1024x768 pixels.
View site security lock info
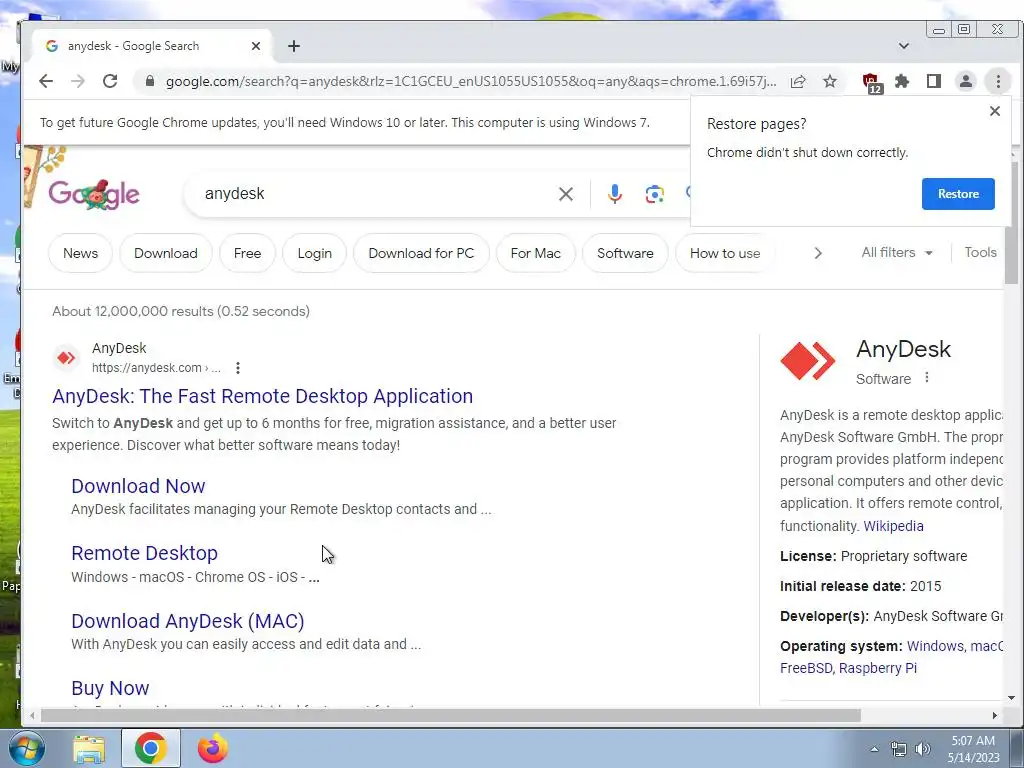coord(150,81)
